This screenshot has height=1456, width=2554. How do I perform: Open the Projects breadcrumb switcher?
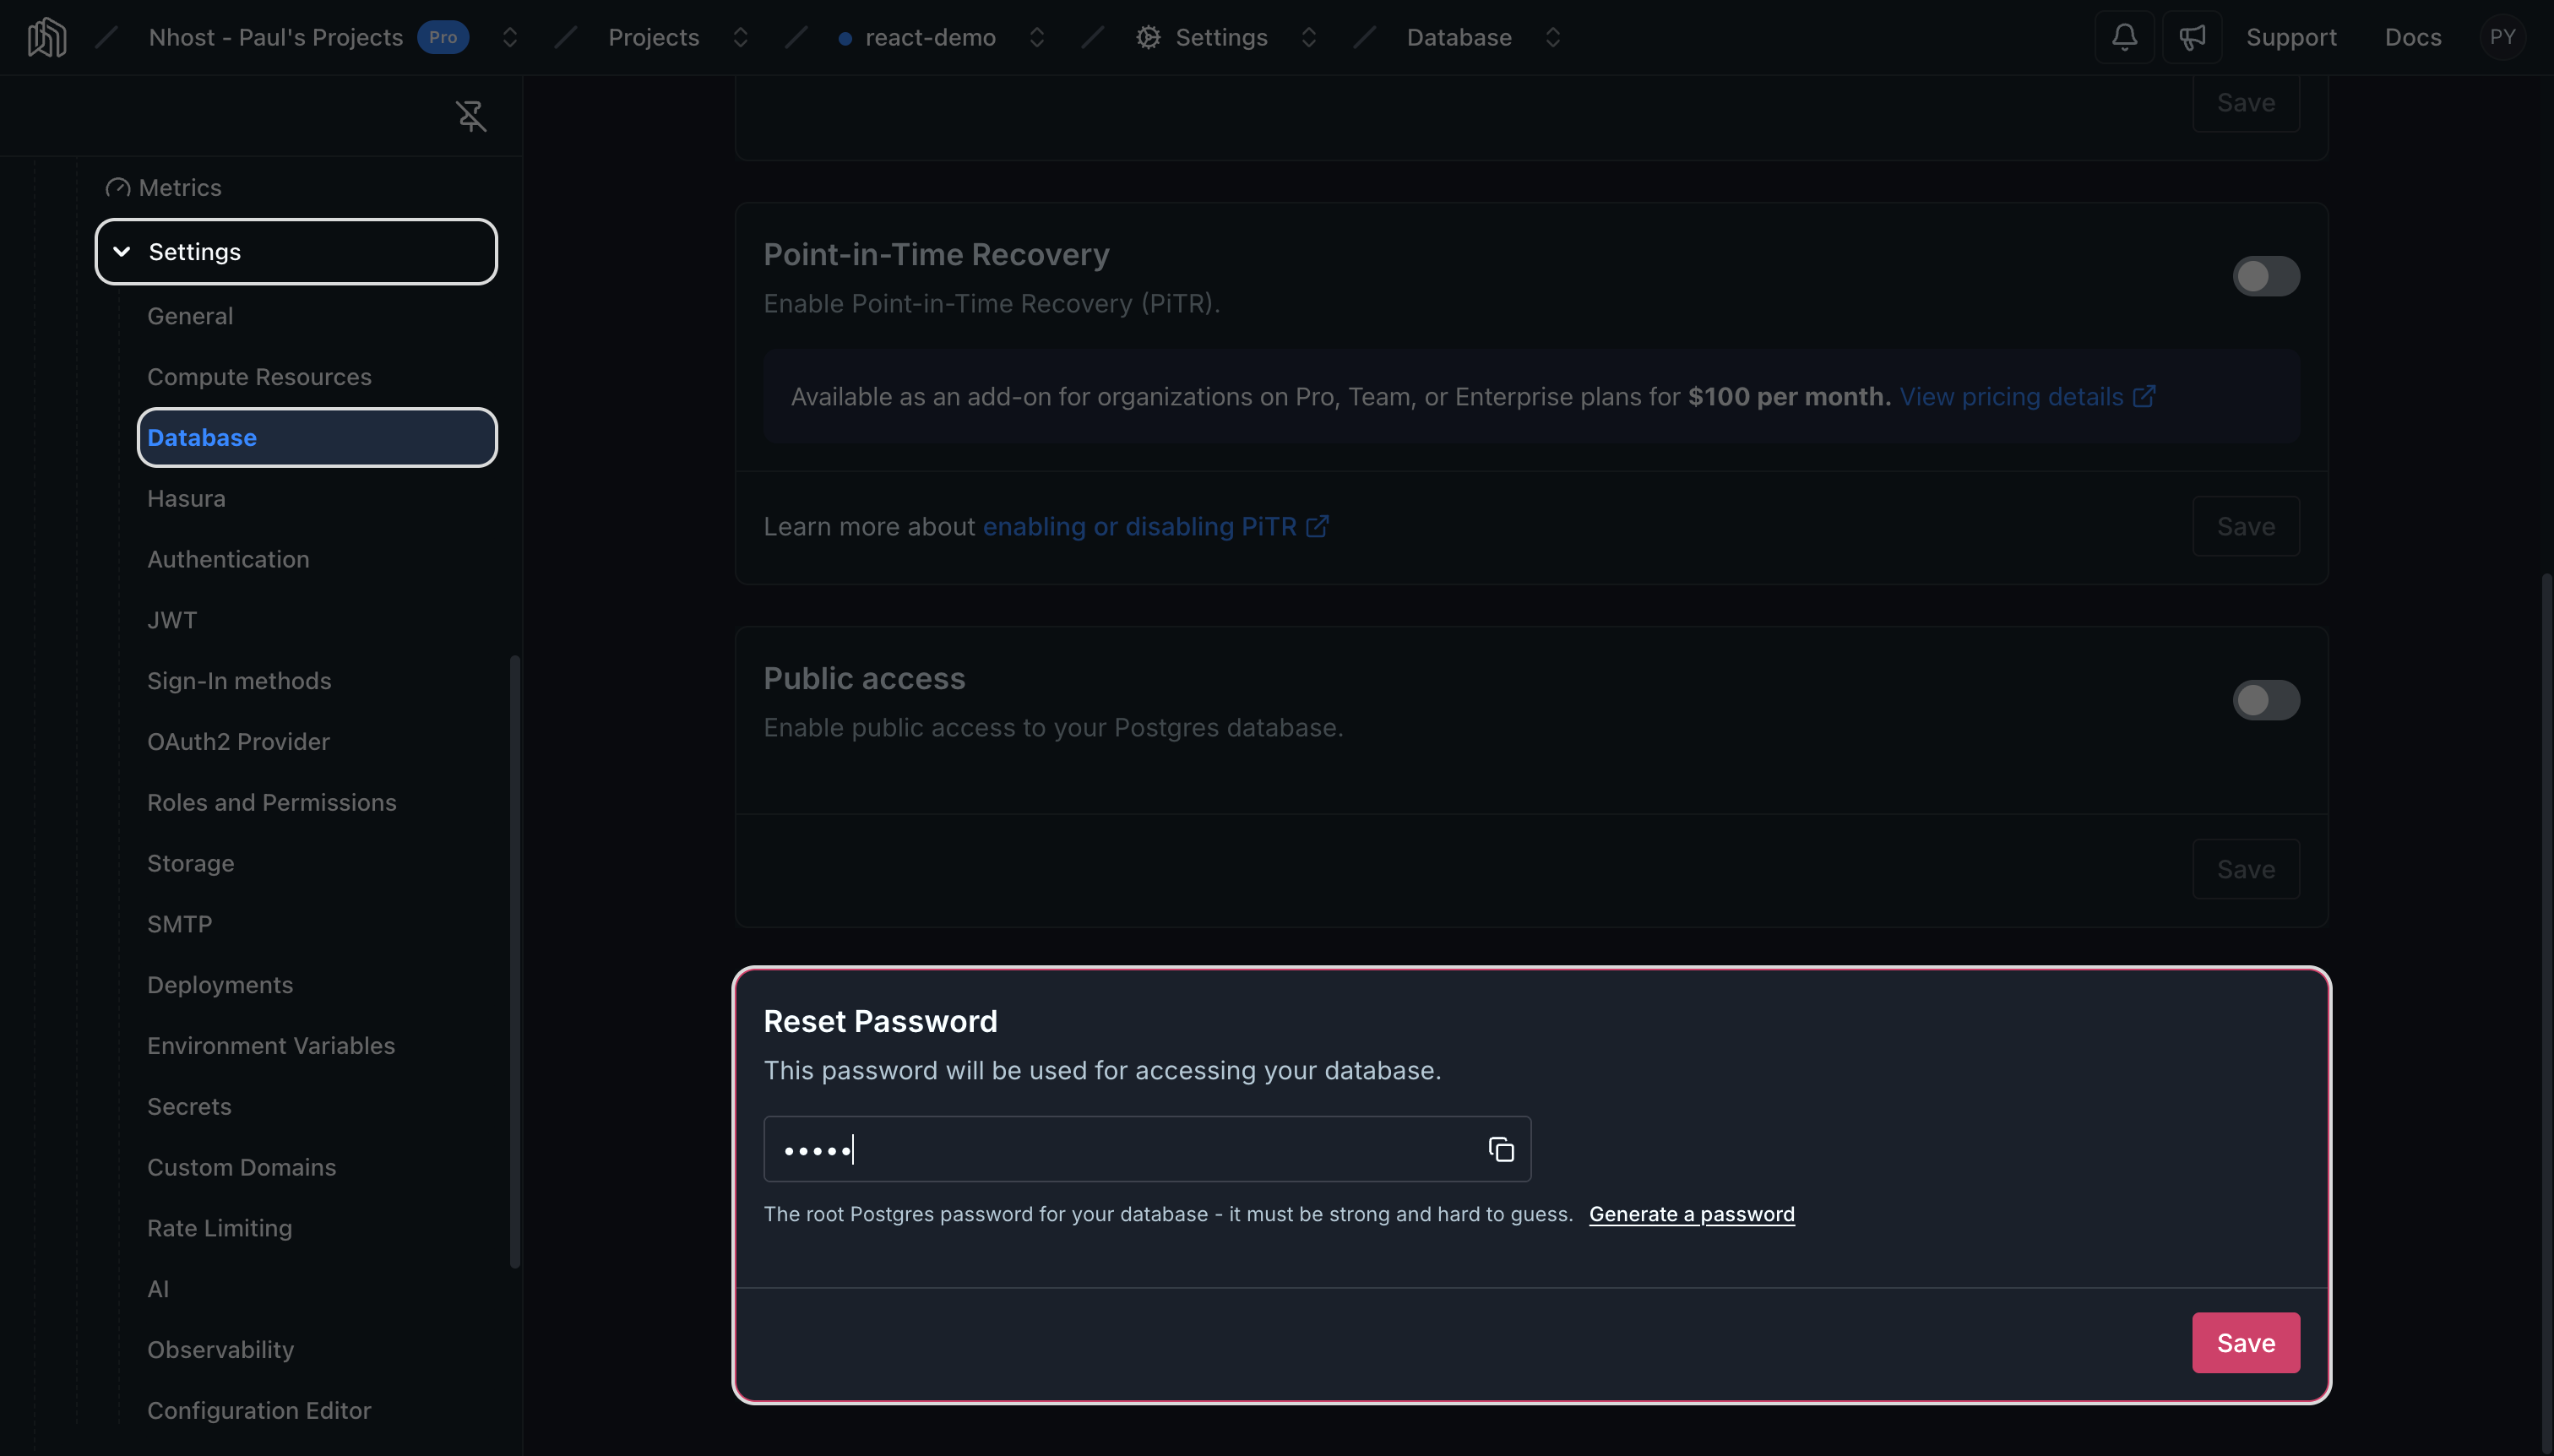click(740, 38)
